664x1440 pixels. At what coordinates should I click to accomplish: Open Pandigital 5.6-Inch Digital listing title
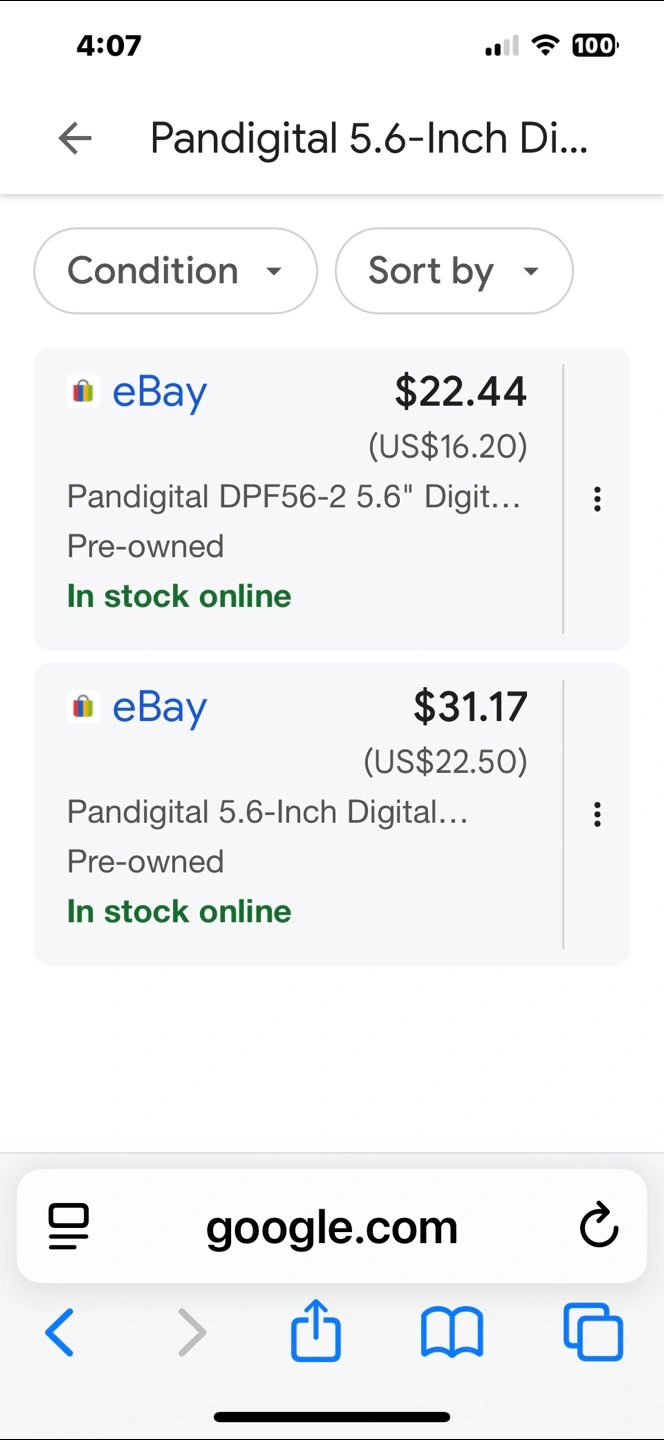coord(267,811)
